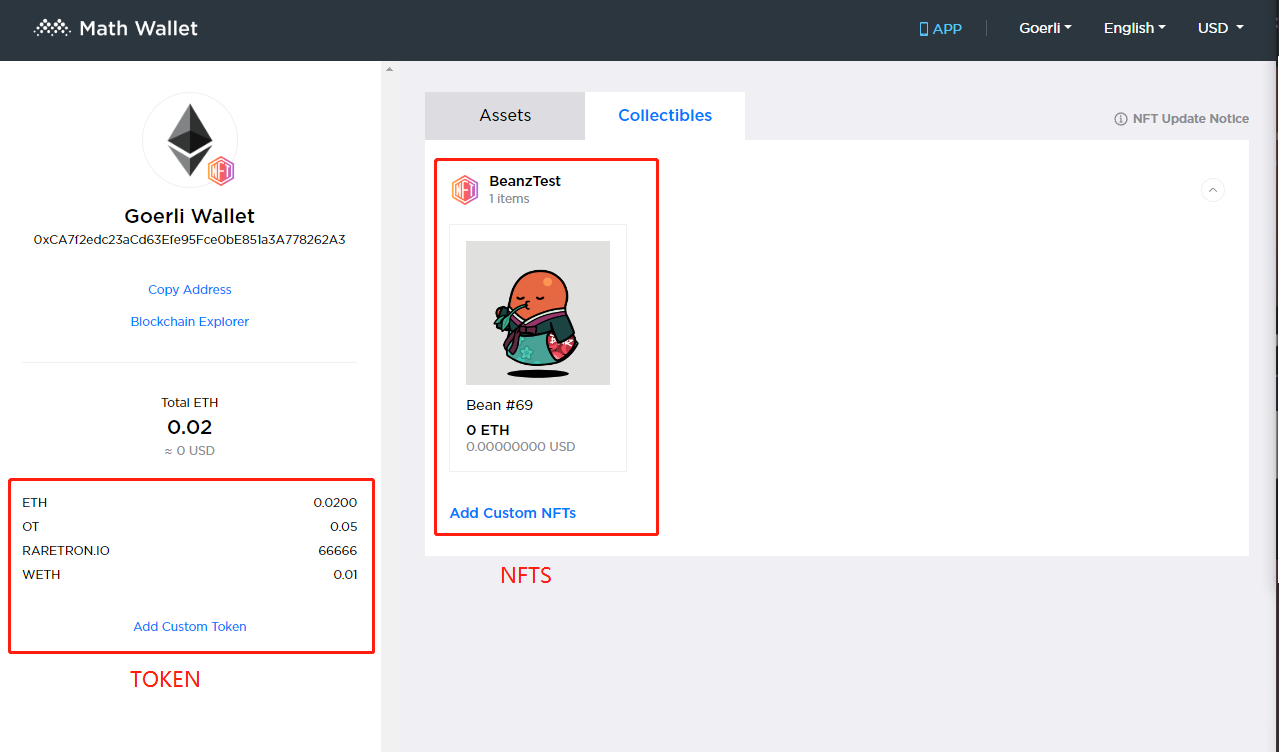Click the Math Wallet logo icon
This screenshot has height=752, width=1279.
pos(52,28)
